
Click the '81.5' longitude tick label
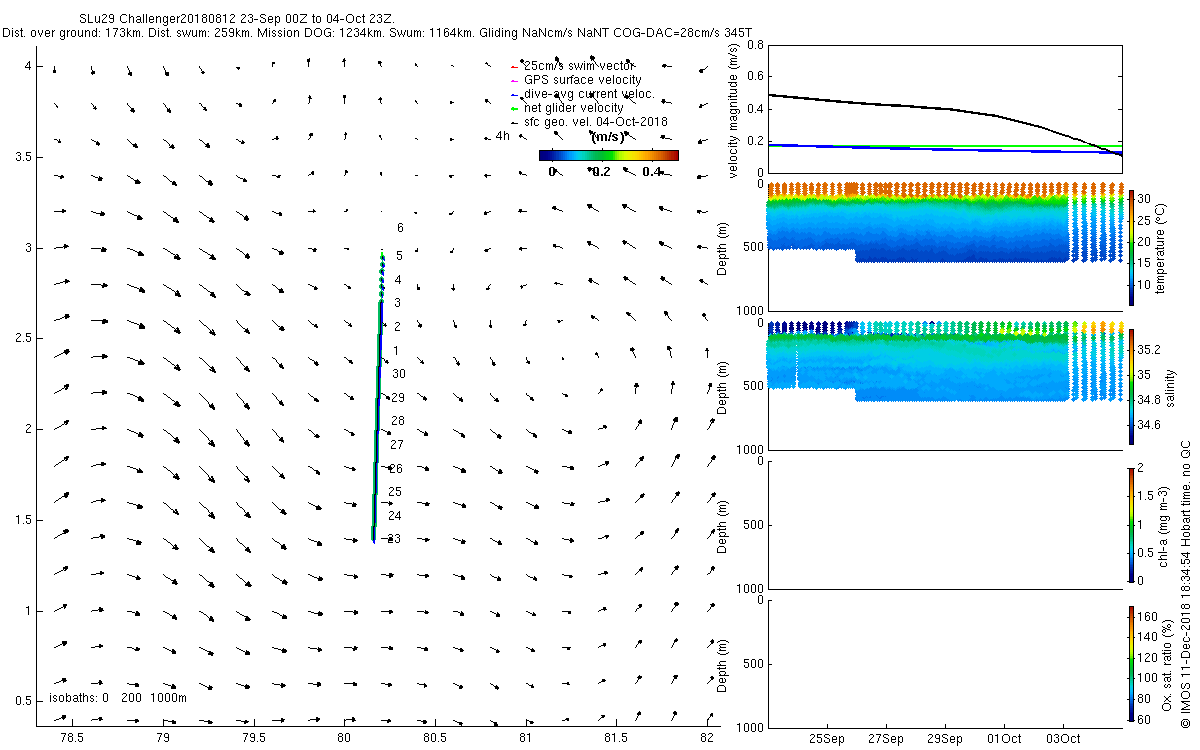coord(617,739)
